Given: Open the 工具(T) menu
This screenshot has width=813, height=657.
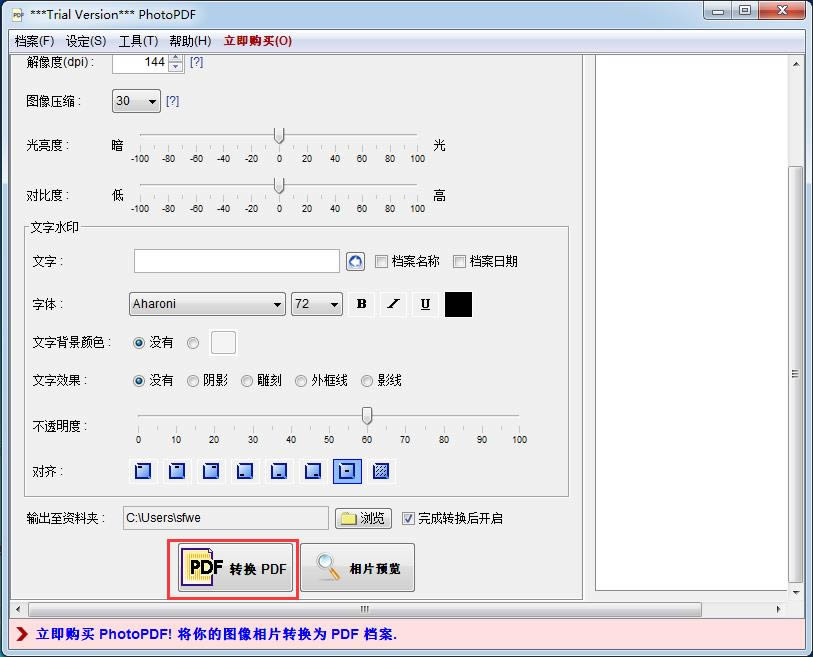Looking at the screenshot, I should (138, 41).
